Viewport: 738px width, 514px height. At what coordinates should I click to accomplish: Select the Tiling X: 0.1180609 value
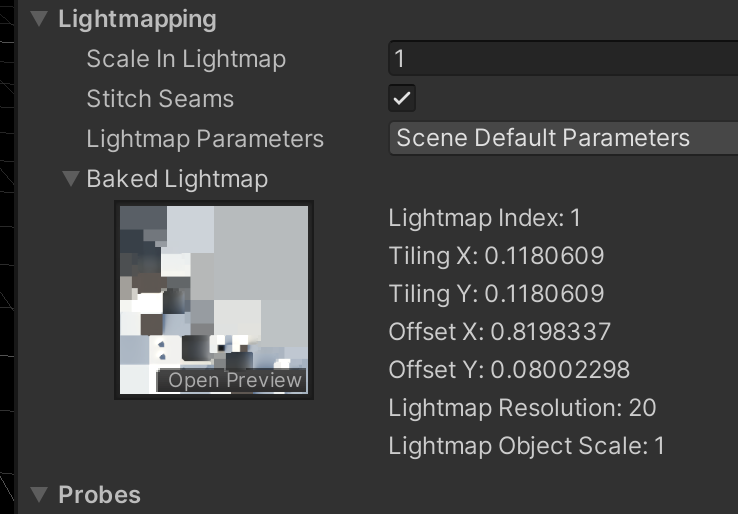tap(496, 256)
